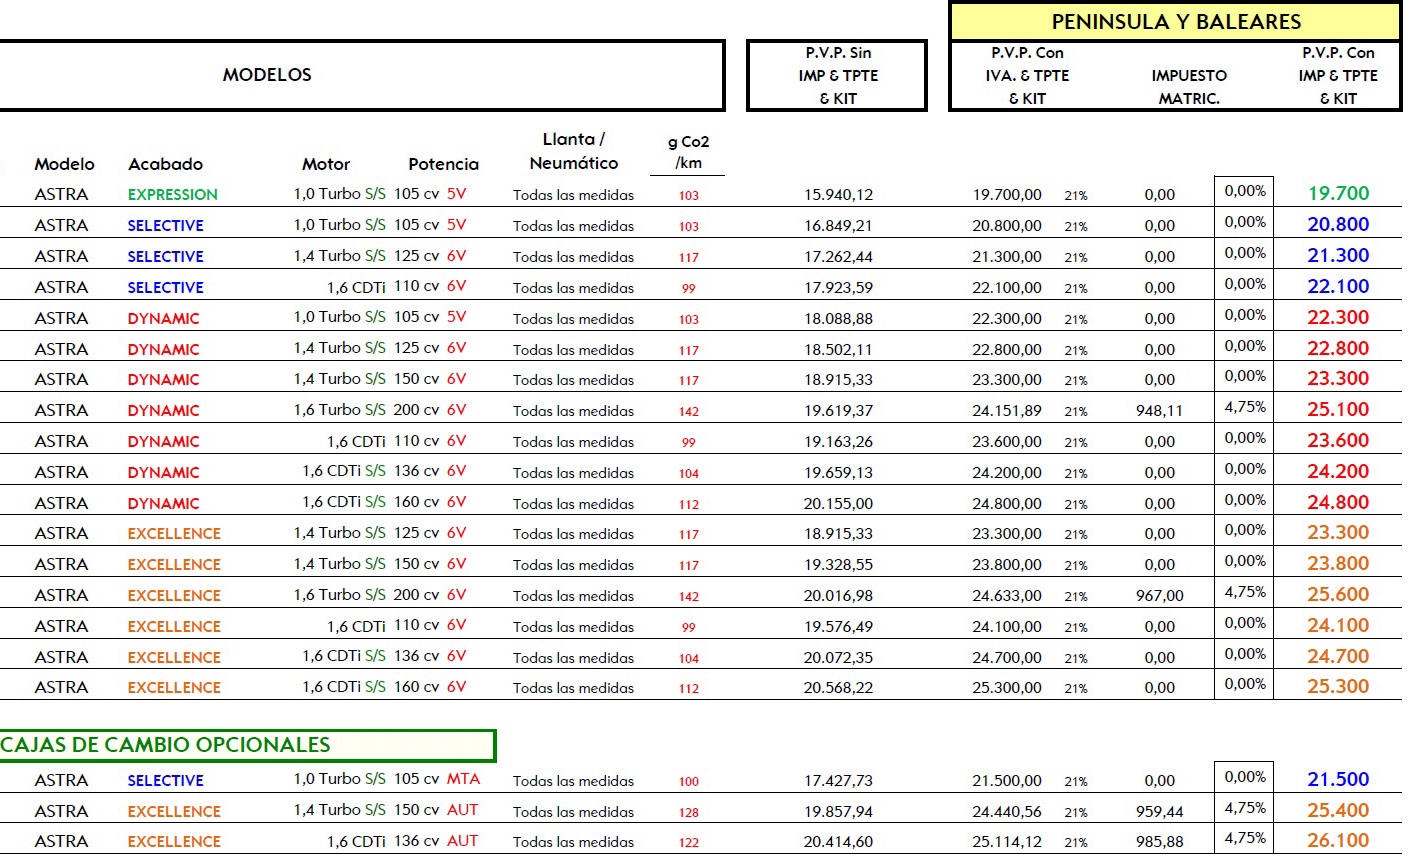The image size is (1412, 865).
Task: Click the 967,00 registration tax value
Action: click(1159, 596)
